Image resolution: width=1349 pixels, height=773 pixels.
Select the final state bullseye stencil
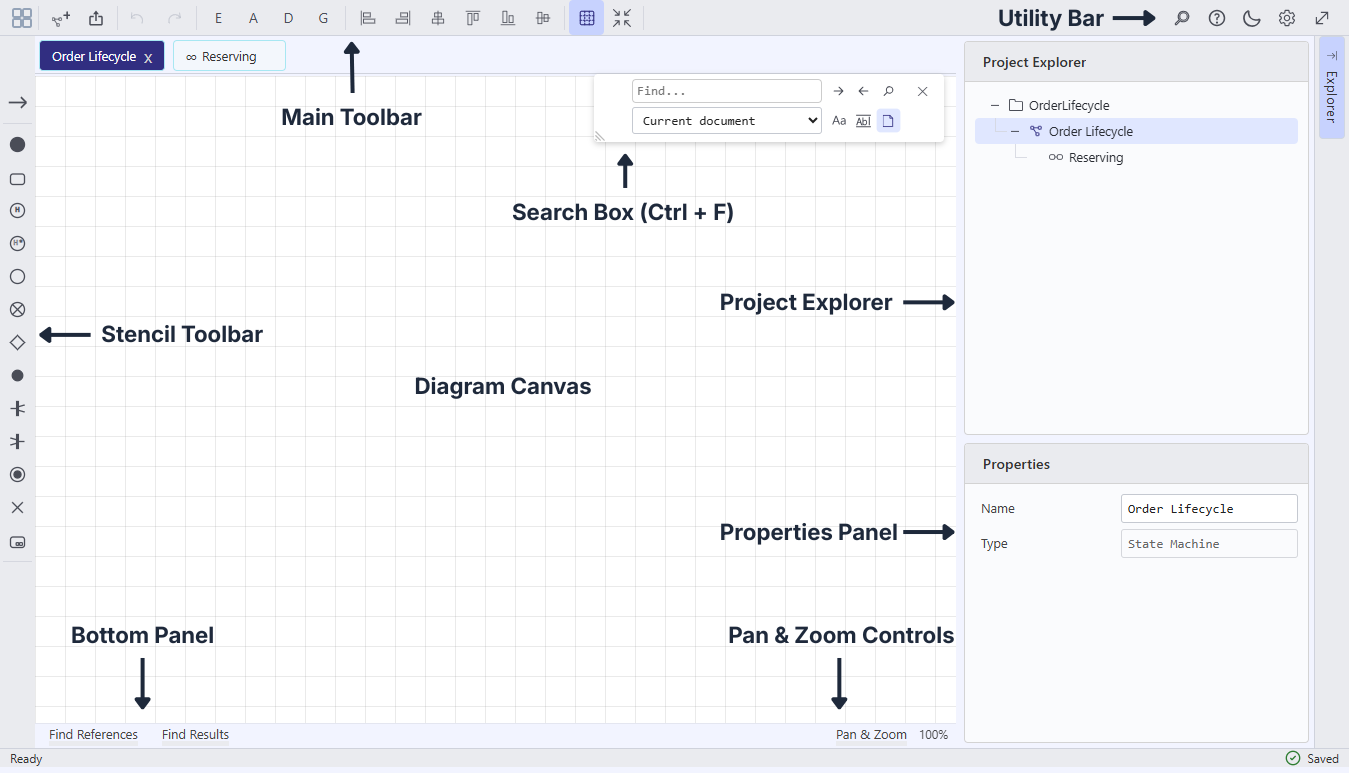pyautogui.click(x=17, y=474)
